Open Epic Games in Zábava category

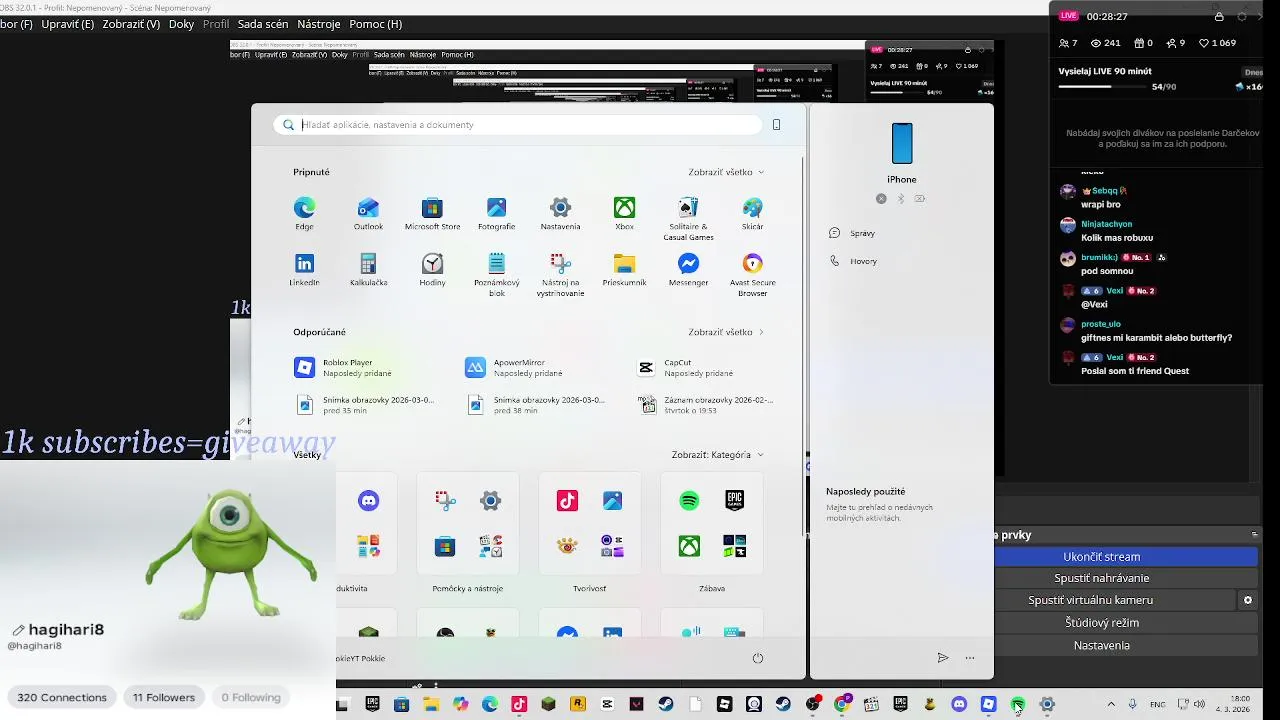tap(735, 501)
